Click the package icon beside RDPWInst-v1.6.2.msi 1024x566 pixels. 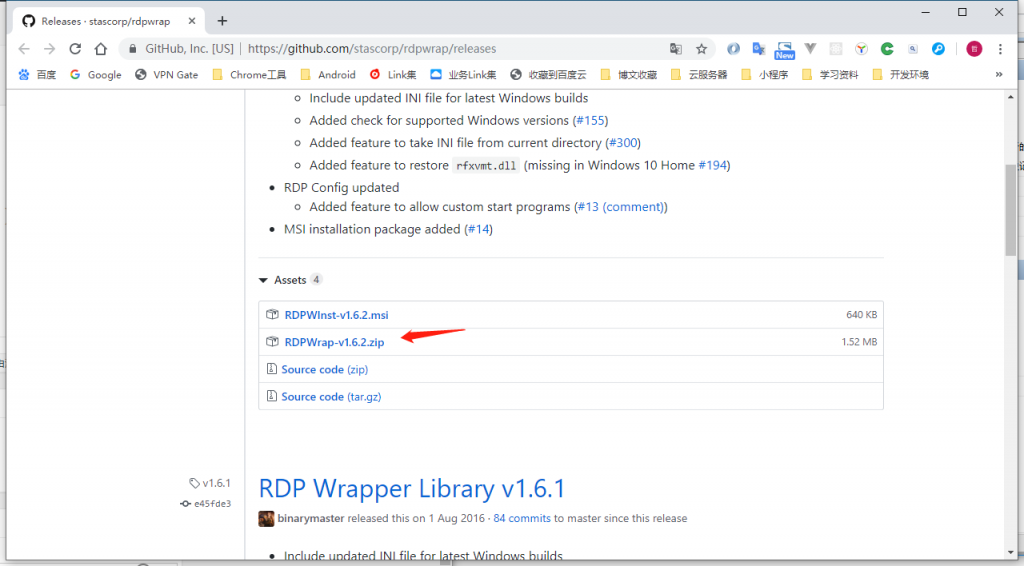click(272, 315)
